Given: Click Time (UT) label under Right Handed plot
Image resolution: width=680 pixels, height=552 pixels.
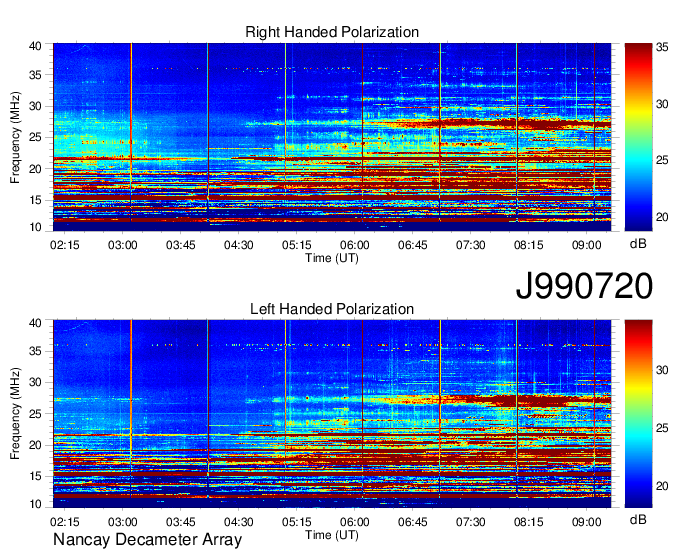Looking at the screenshot, I should tap(332, 258).
